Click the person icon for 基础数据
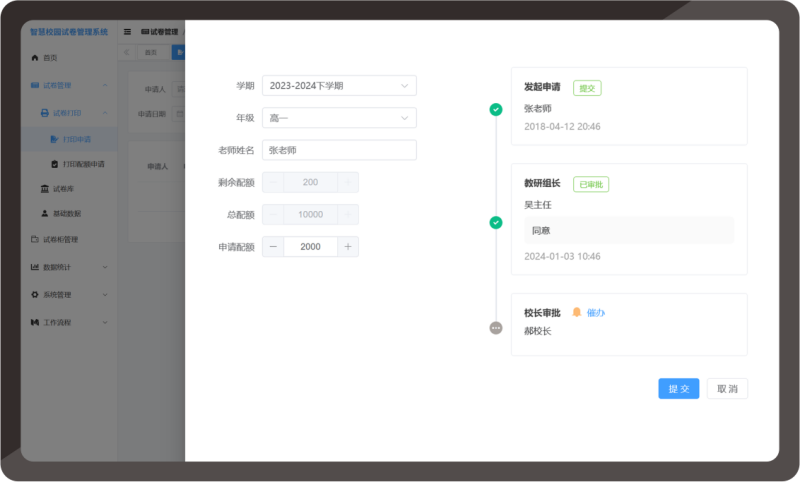This screenshot has height=482, width=800. (x=45, y=213)
